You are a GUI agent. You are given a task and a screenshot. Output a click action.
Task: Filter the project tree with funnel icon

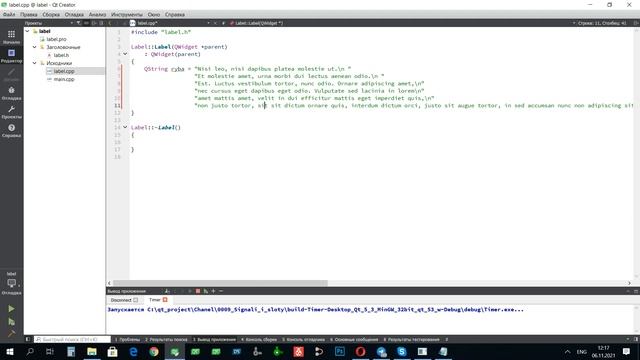point(78,23)
